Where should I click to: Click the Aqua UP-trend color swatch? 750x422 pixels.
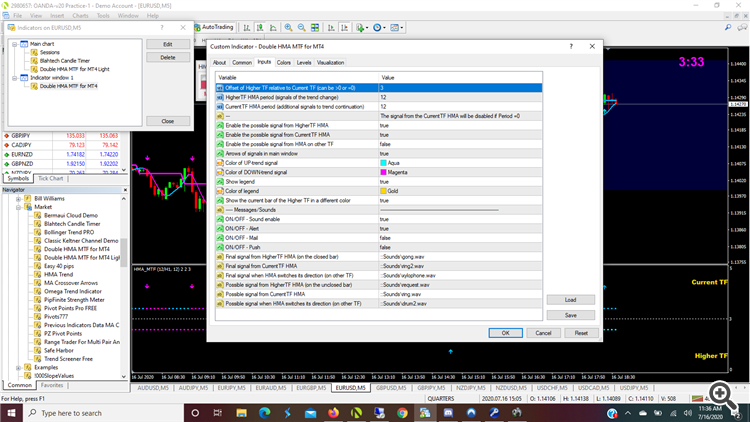pyautogui.click(x=384, y=162)
